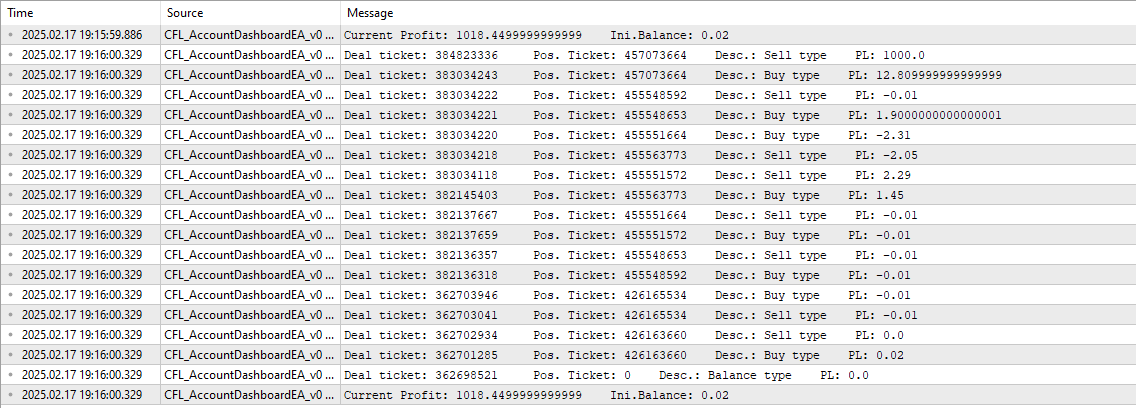Select the Balance type log row
This screenshot has width=1136, height=408.
(x=568, y=375)
